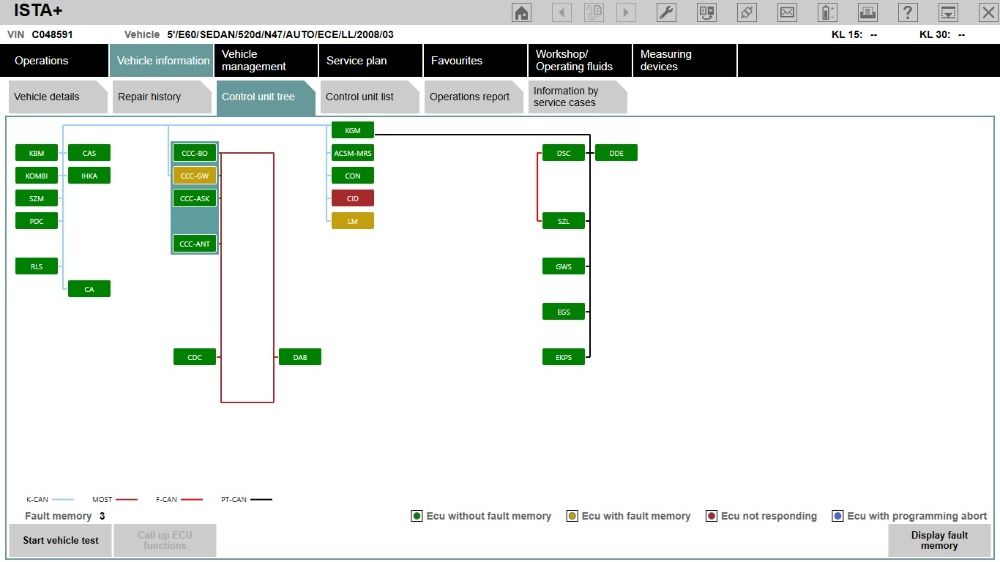Click red 'Ecu not responding' legend swatch
Image resolution: width=1000 pixels, height=562 pixels.
point(712,516)
